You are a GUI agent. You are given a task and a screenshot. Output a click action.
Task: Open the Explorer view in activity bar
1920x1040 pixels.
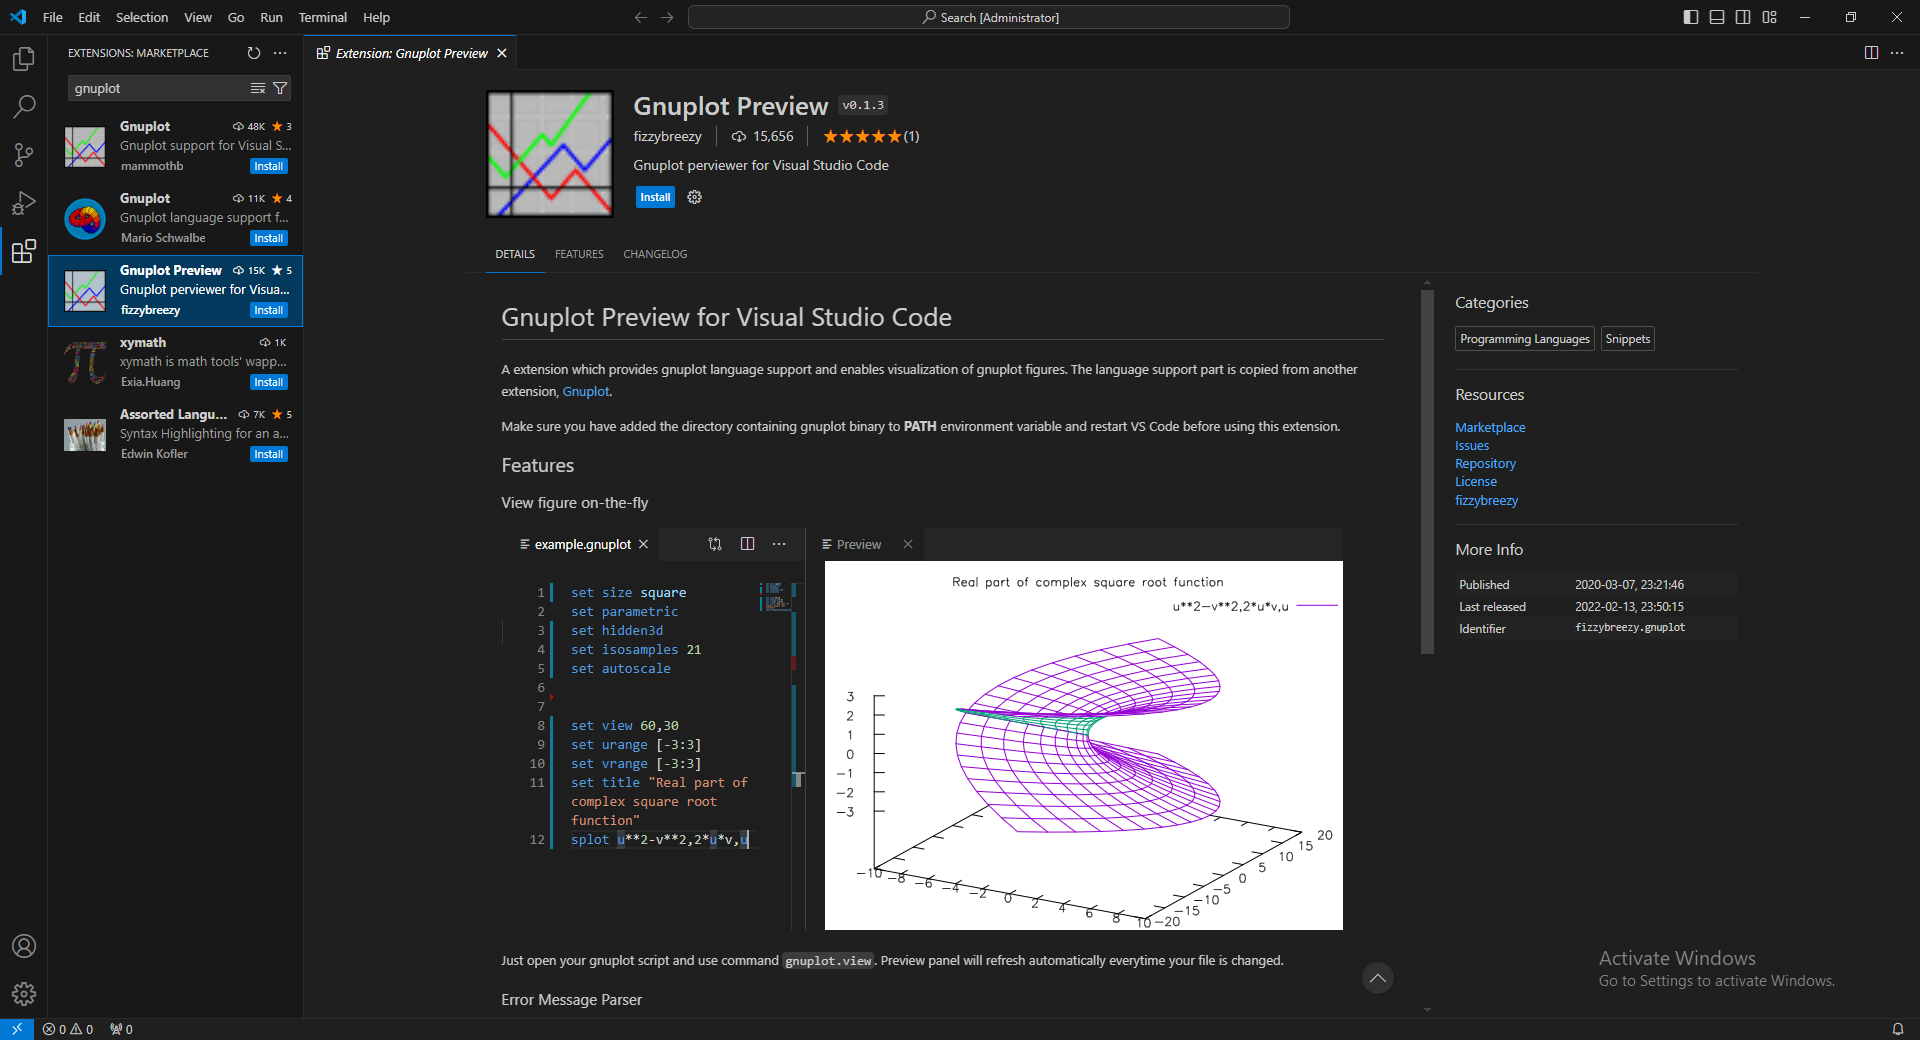click(x=24, y=59)
